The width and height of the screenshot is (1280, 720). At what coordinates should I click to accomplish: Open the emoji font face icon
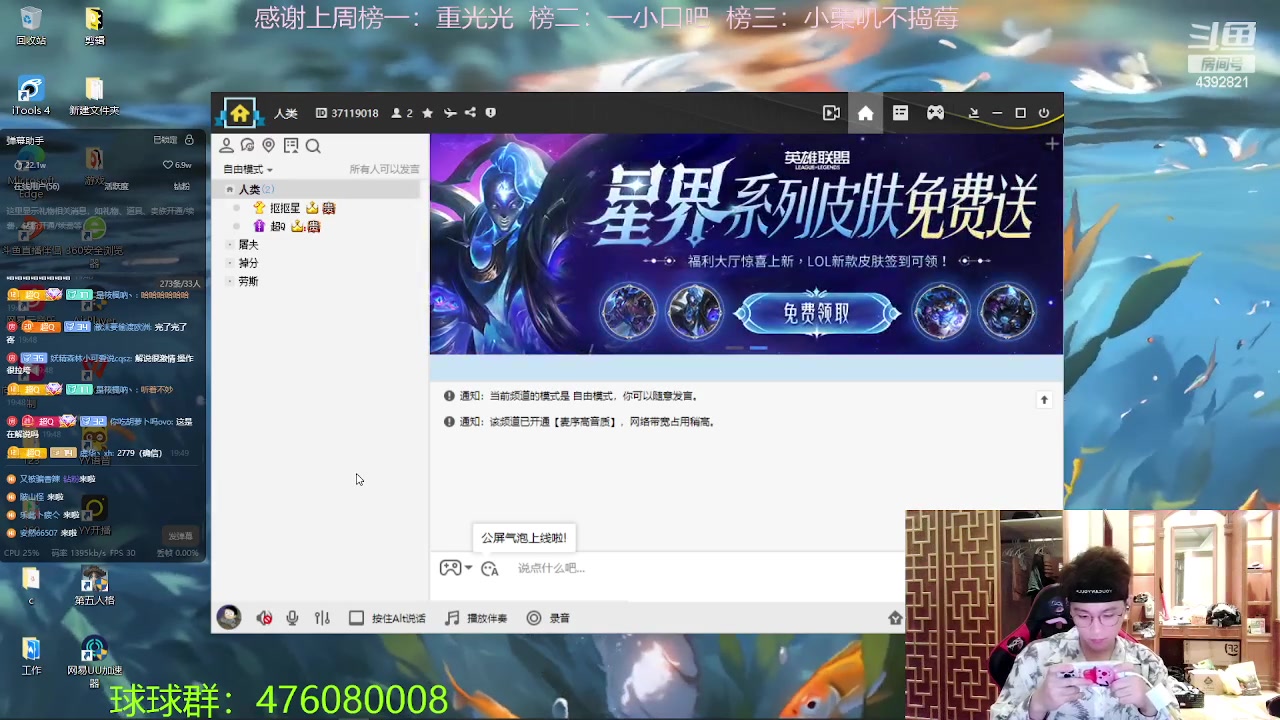pyautogui.click(x=489, y=568)
